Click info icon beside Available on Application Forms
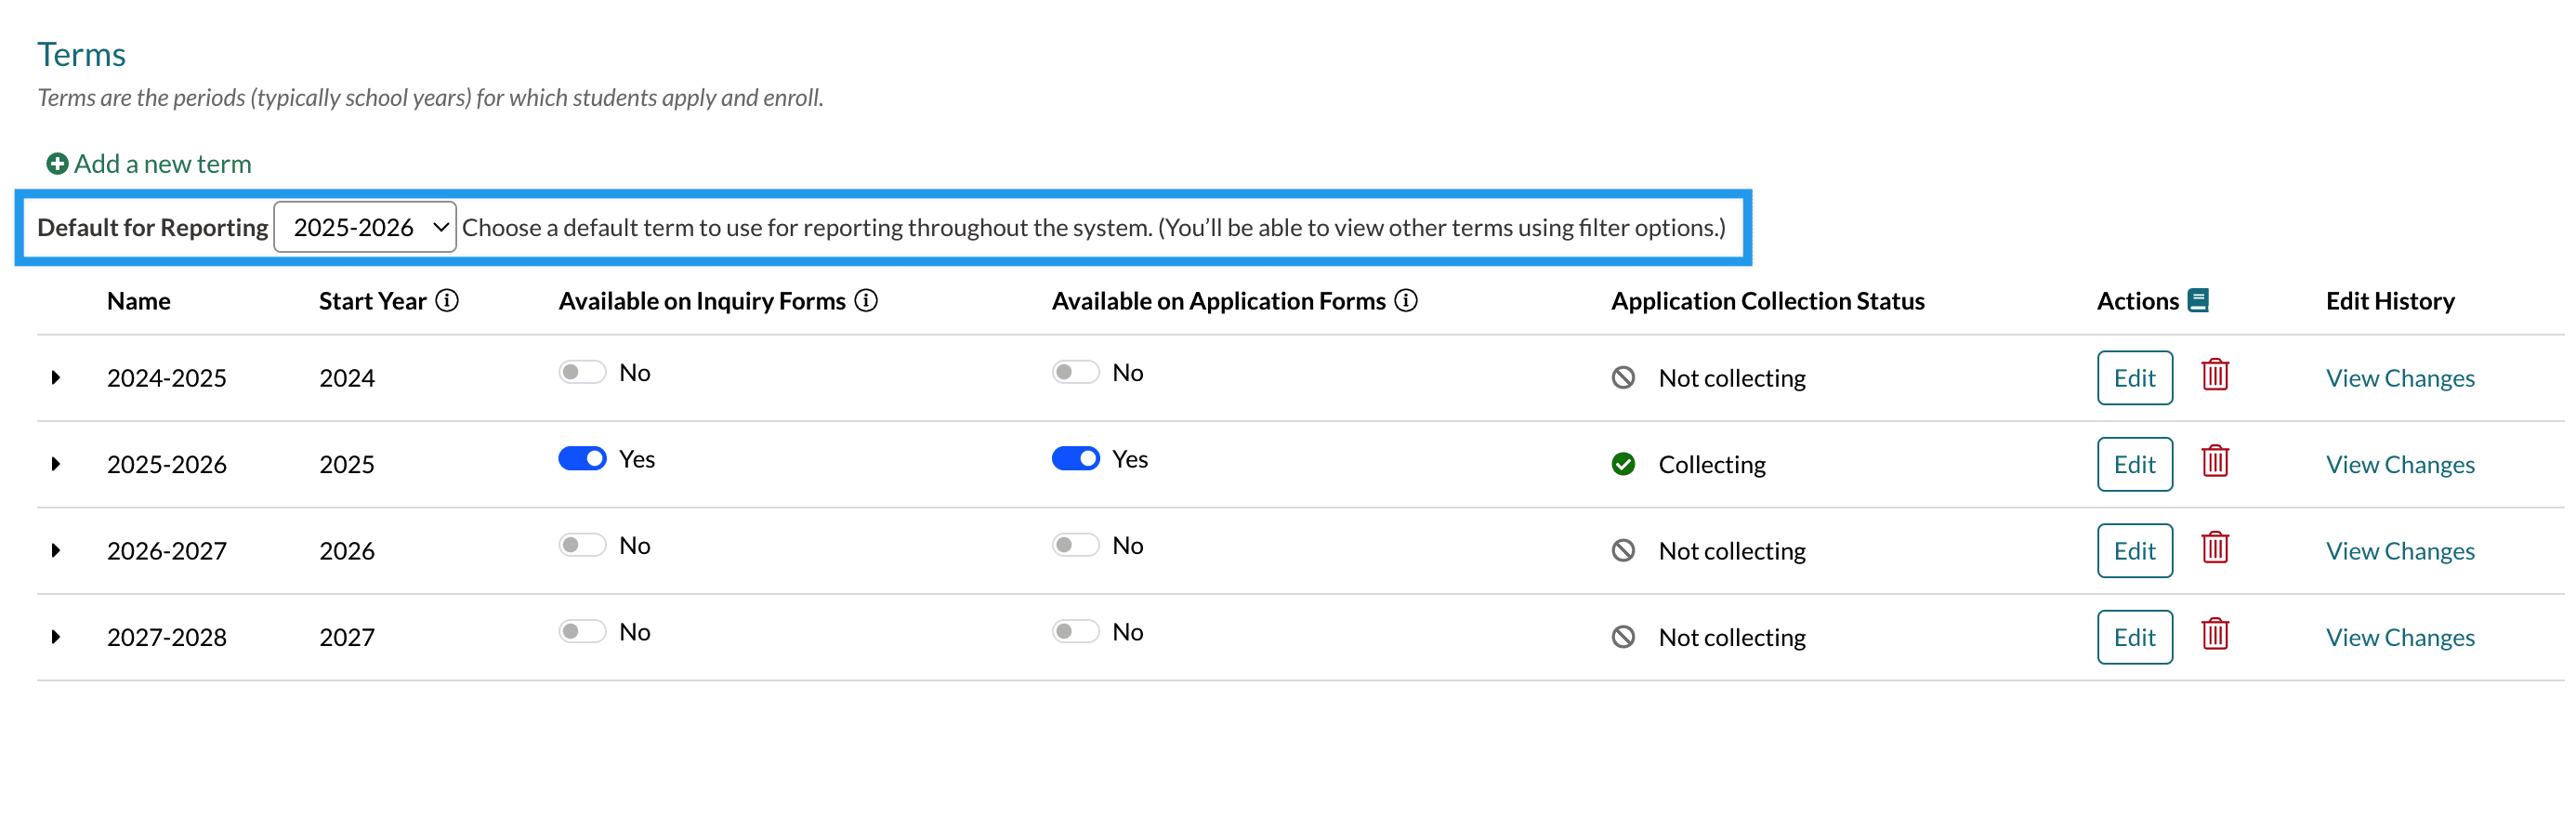This screenshot has height=831, width=2576. (x=1405, y=301)
